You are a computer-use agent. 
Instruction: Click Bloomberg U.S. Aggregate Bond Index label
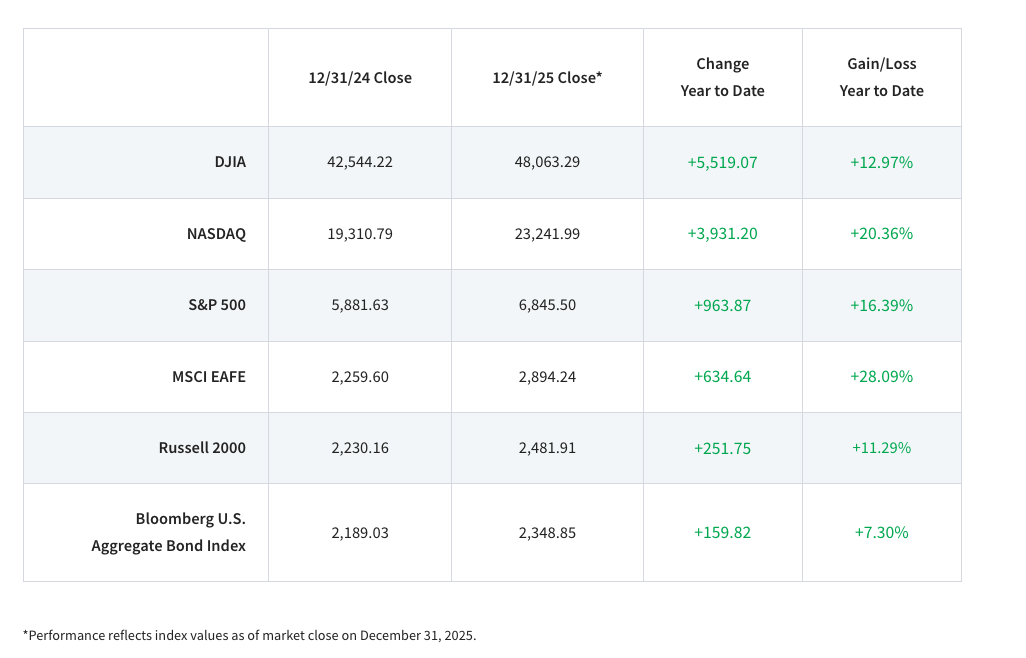(x=168, y=532)
